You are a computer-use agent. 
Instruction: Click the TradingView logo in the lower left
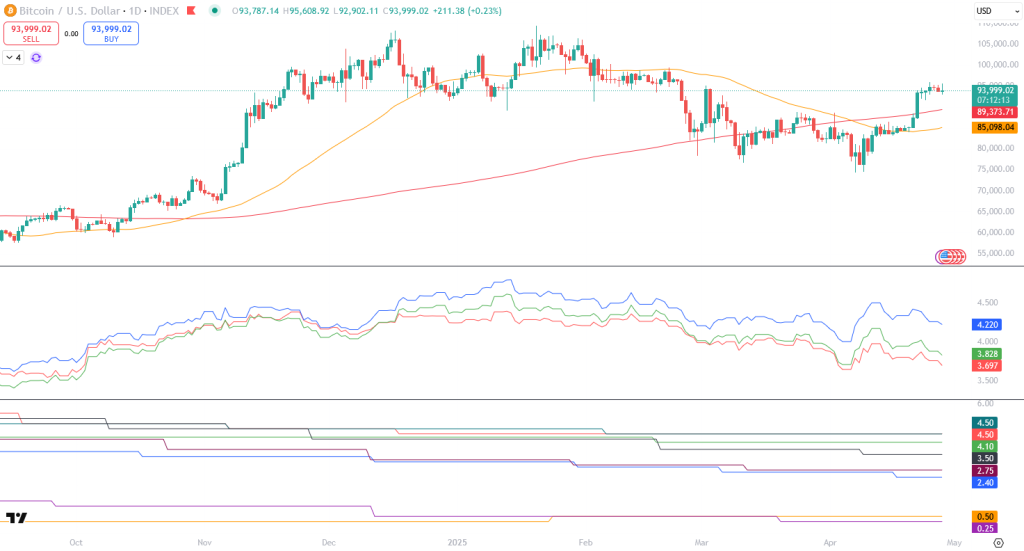[x=16, y=518]
